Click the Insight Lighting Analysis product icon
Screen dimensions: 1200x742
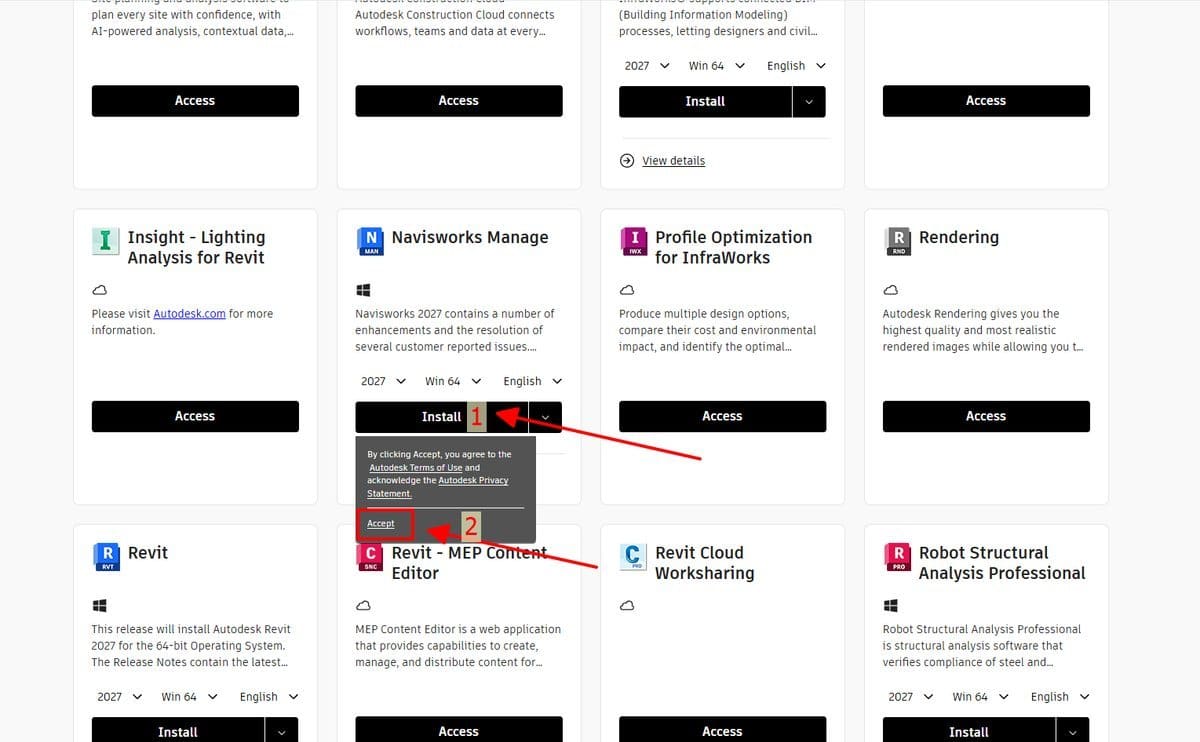point(105,240)
